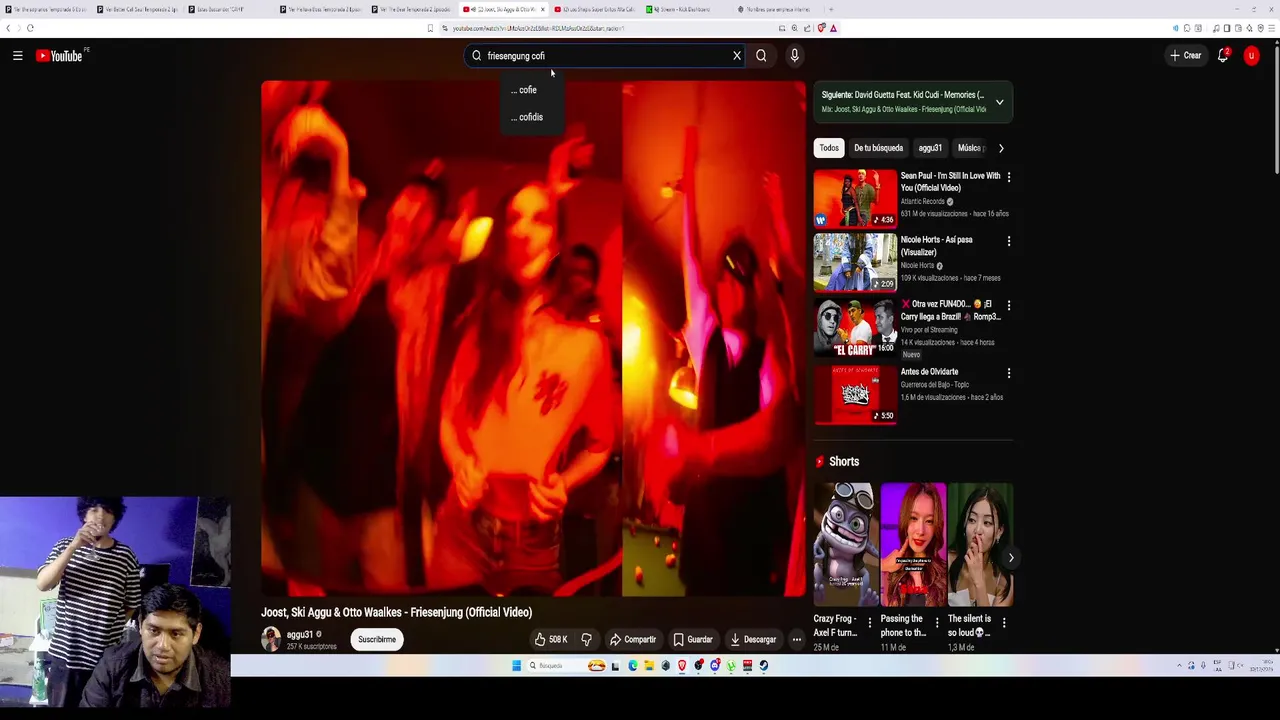Open Nicole Horts 'Así pasa' video title
The width and height of the screenshot is (1280, 720).
click(x=936, y=246)
